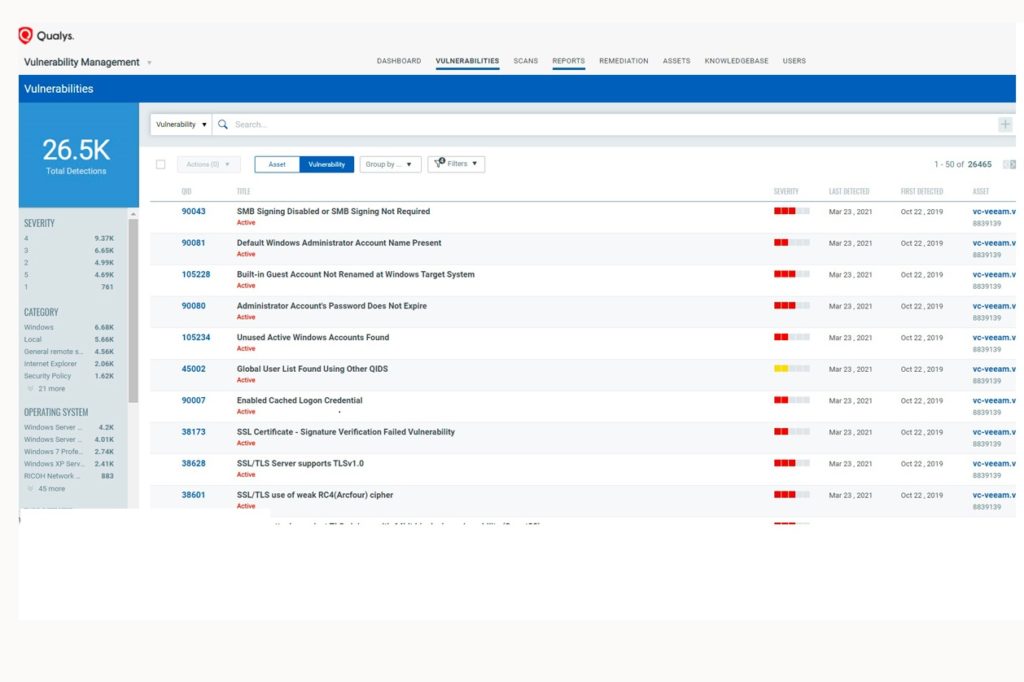Filter by severity 3 in sidebar

pos(69,250)
